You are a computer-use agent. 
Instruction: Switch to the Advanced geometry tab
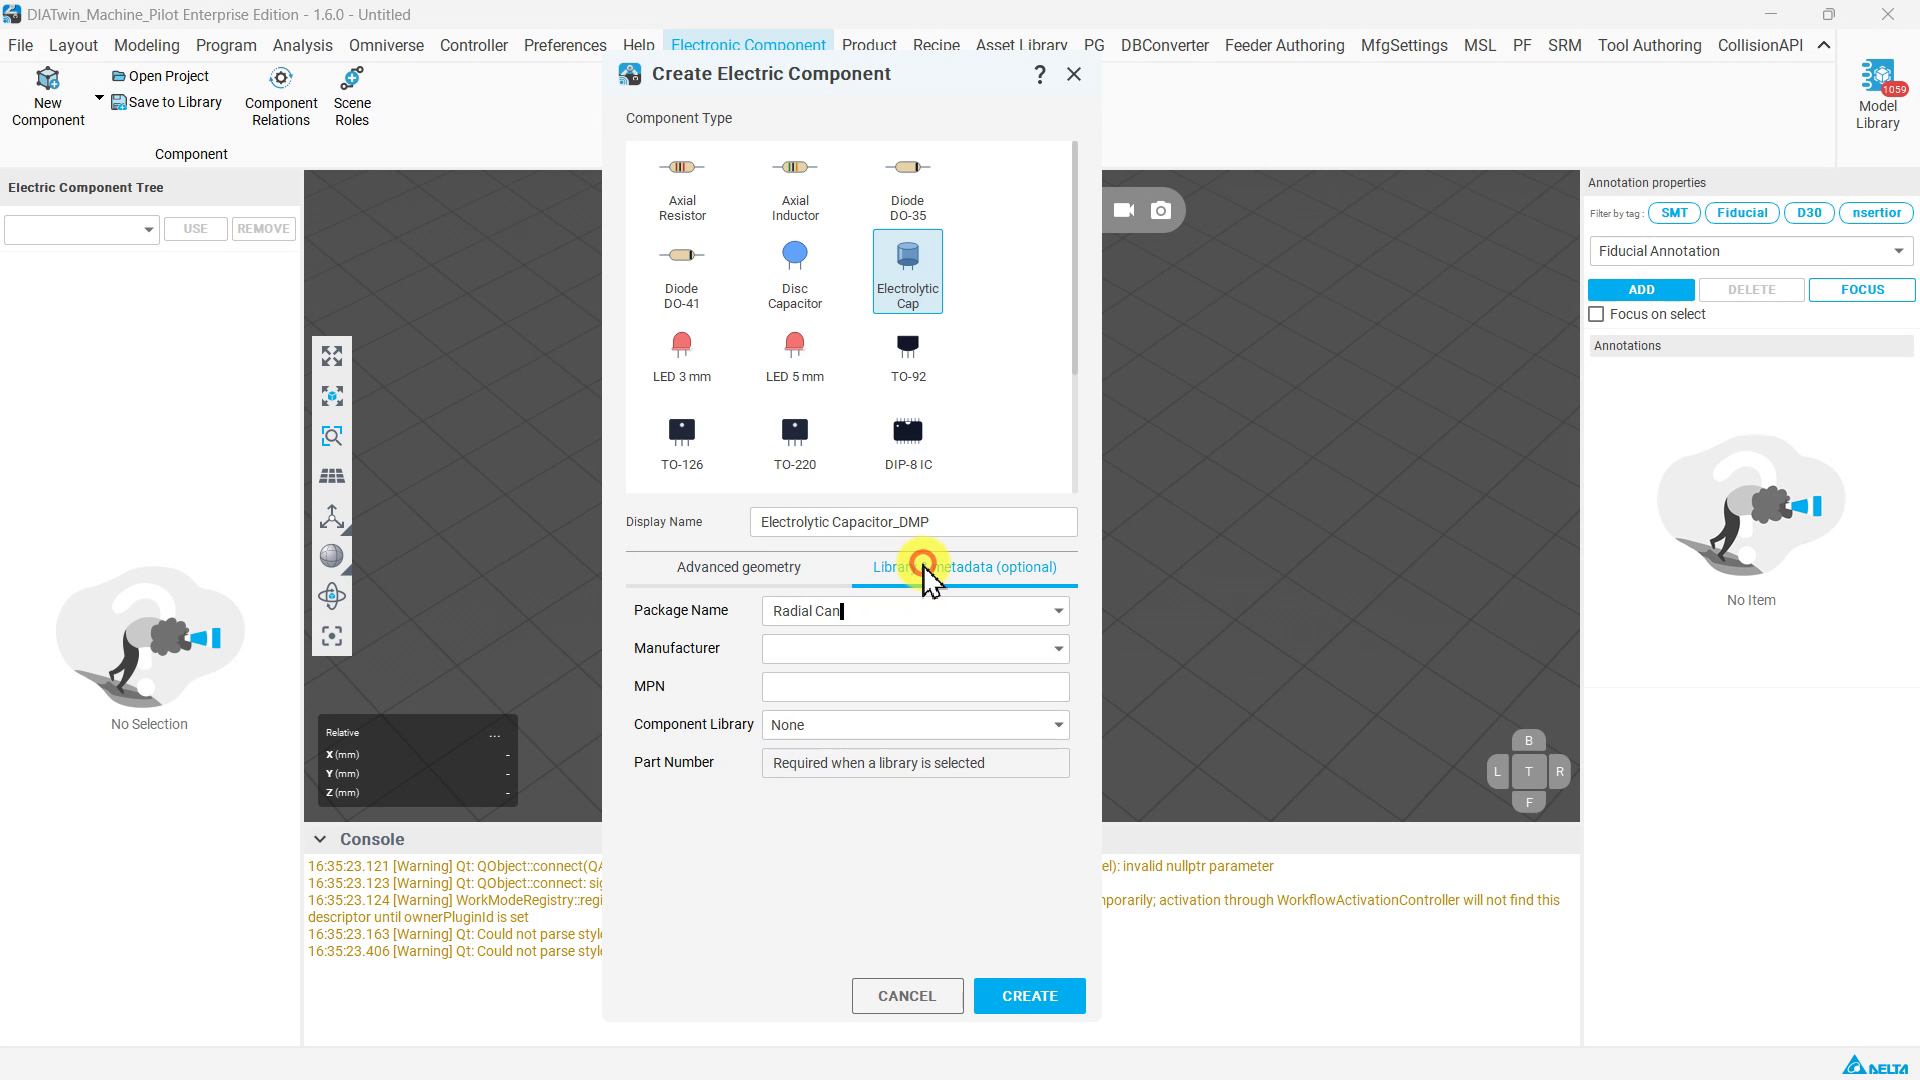pyautogui.click(x=739, y=567)
